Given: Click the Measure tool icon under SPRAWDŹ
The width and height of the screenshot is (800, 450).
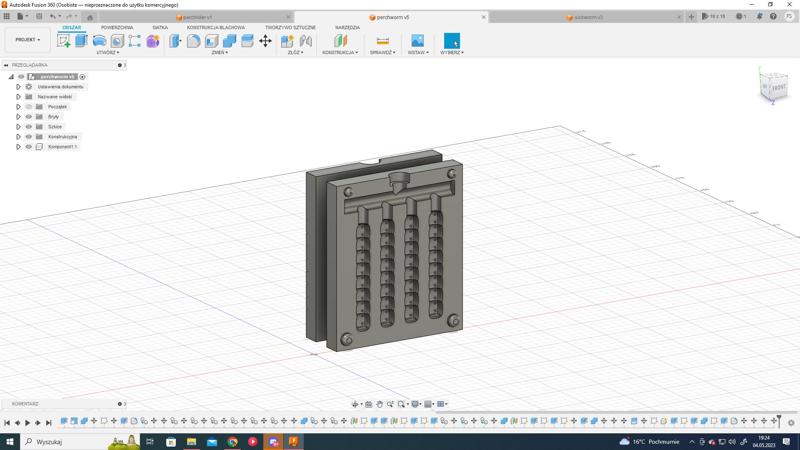Looking at the screenshot, I should coord(382,41).
